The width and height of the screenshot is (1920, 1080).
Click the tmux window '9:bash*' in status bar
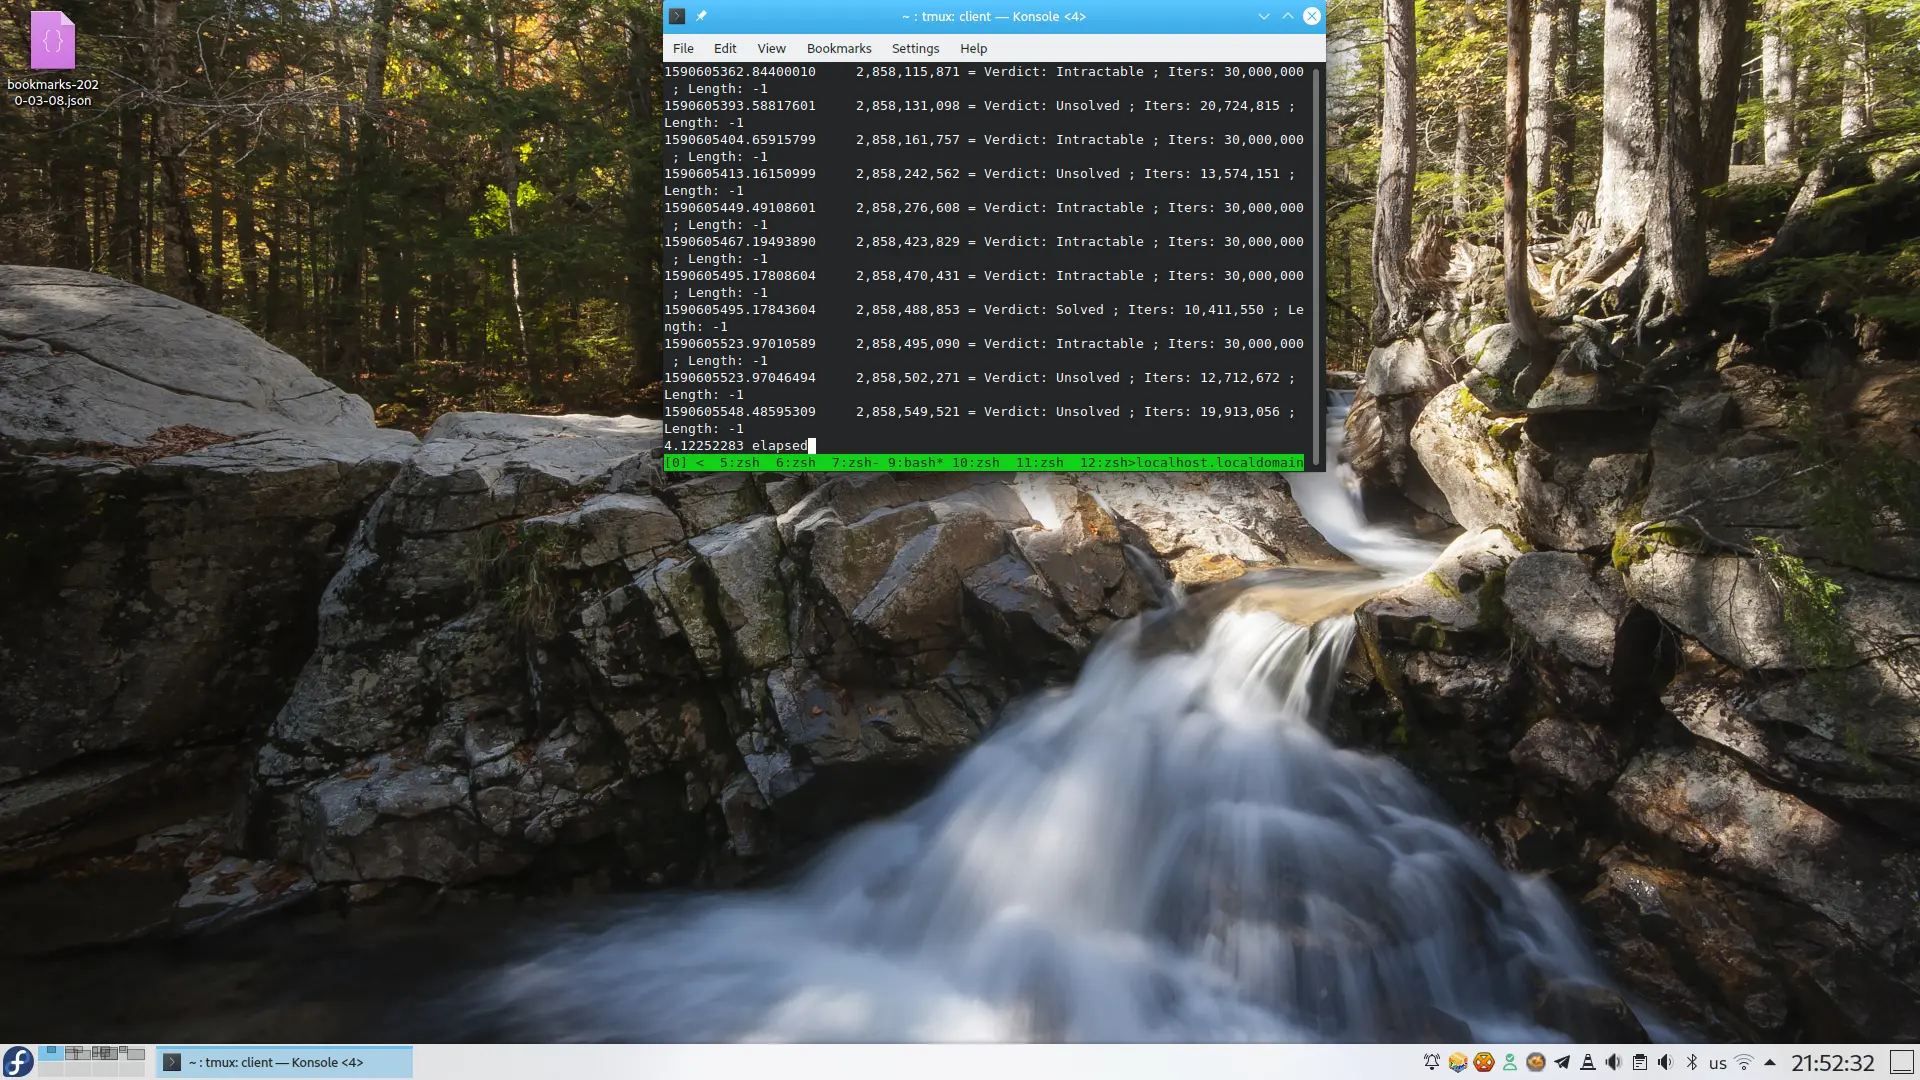point(915,462)
